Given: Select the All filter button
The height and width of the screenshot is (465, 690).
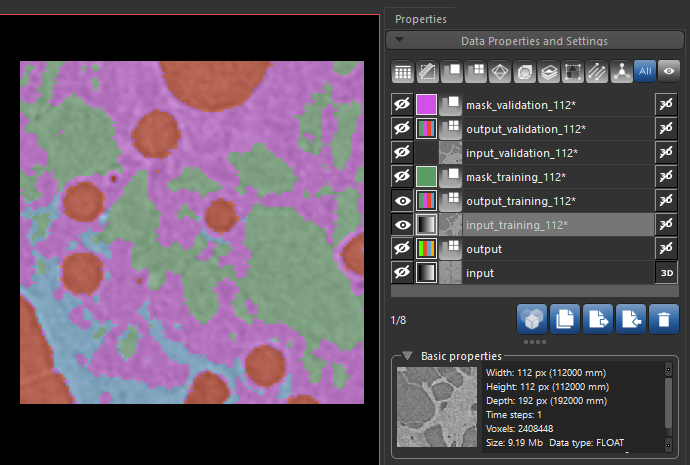Looking at the screenshot, I should (x=644, y=72).
